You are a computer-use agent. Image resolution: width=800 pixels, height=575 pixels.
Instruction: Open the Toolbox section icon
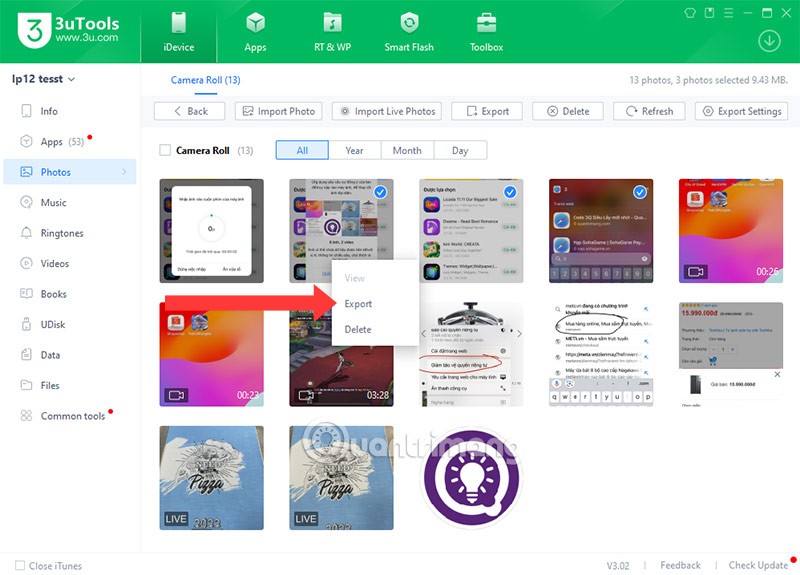pyautogui.click(x=486, y=24)
